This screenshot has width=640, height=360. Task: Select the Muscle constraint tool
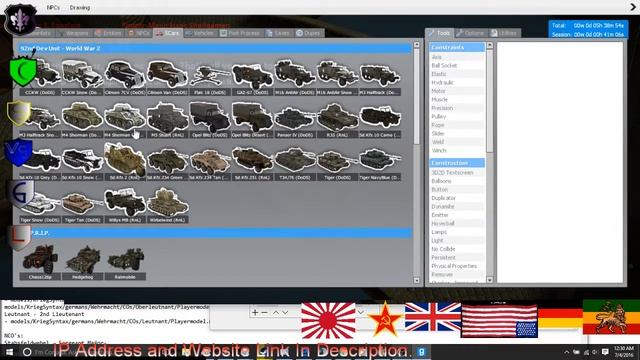457,100
